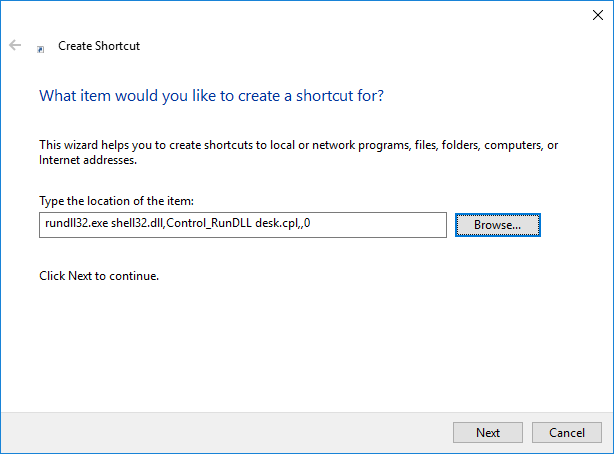Viewport: 614px width, 454px height.
Task: Focus the item location text box
Action: pyautogui.click(x=243, y=225)
